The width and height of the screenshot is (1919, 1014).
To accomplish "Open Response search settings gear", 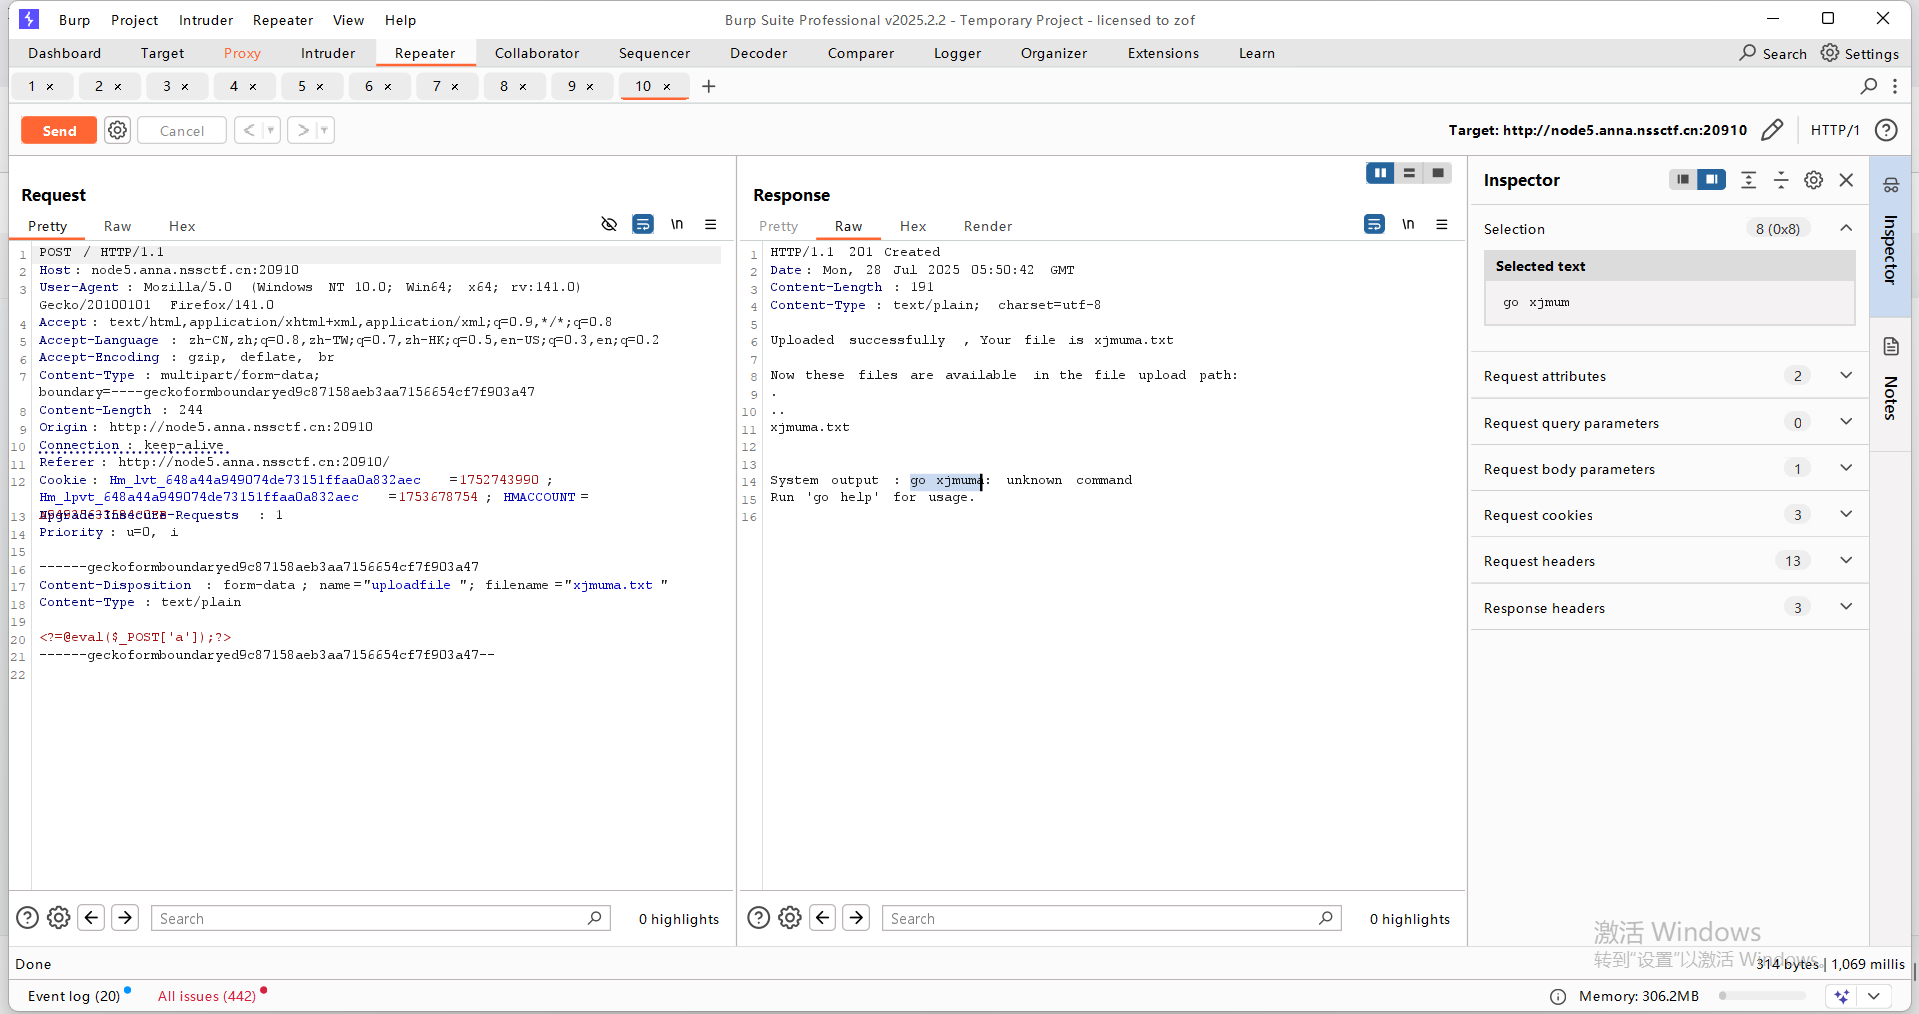I will click(x=790, y=917).
